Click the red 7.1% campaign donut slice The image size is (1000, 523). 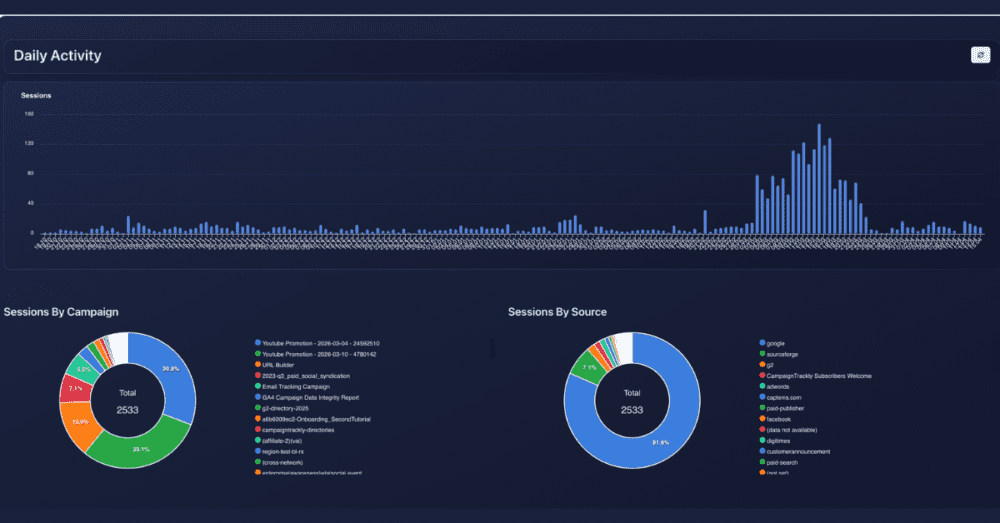74,387
